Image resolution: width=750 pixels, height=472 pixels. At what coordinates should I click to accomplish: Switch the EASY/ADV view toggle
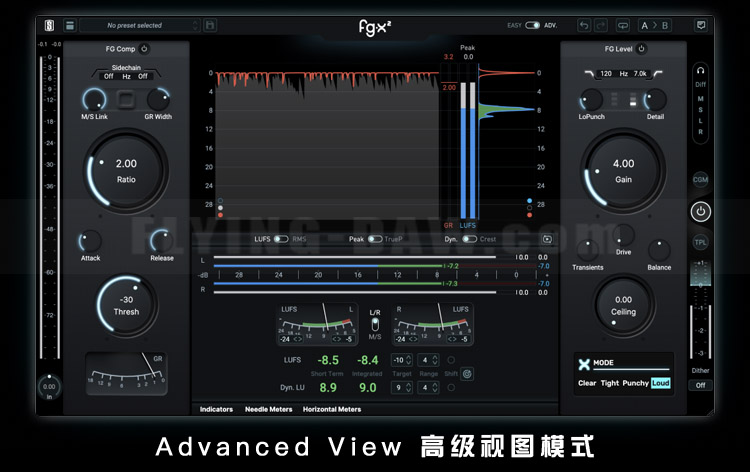(x=532, y=25)
